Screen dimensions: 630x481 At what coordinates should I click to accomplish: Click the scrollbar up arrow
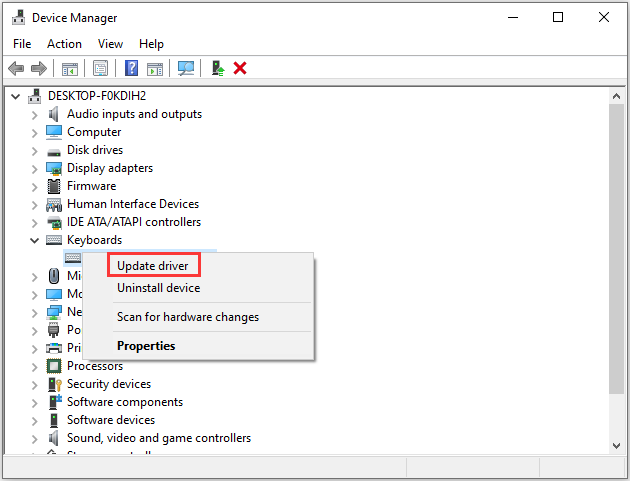click(616, 96)
